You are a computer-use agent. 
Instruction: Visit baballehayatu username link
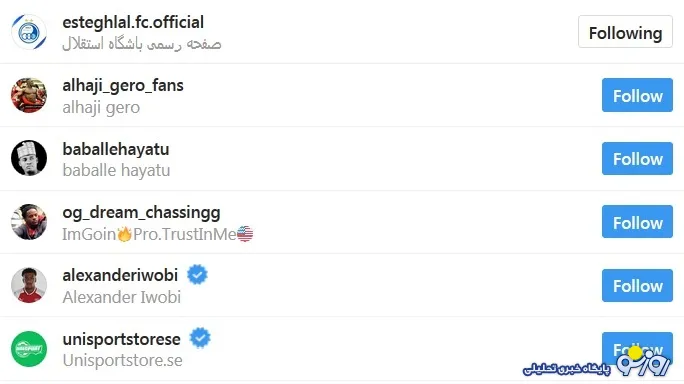pos(116,149)
